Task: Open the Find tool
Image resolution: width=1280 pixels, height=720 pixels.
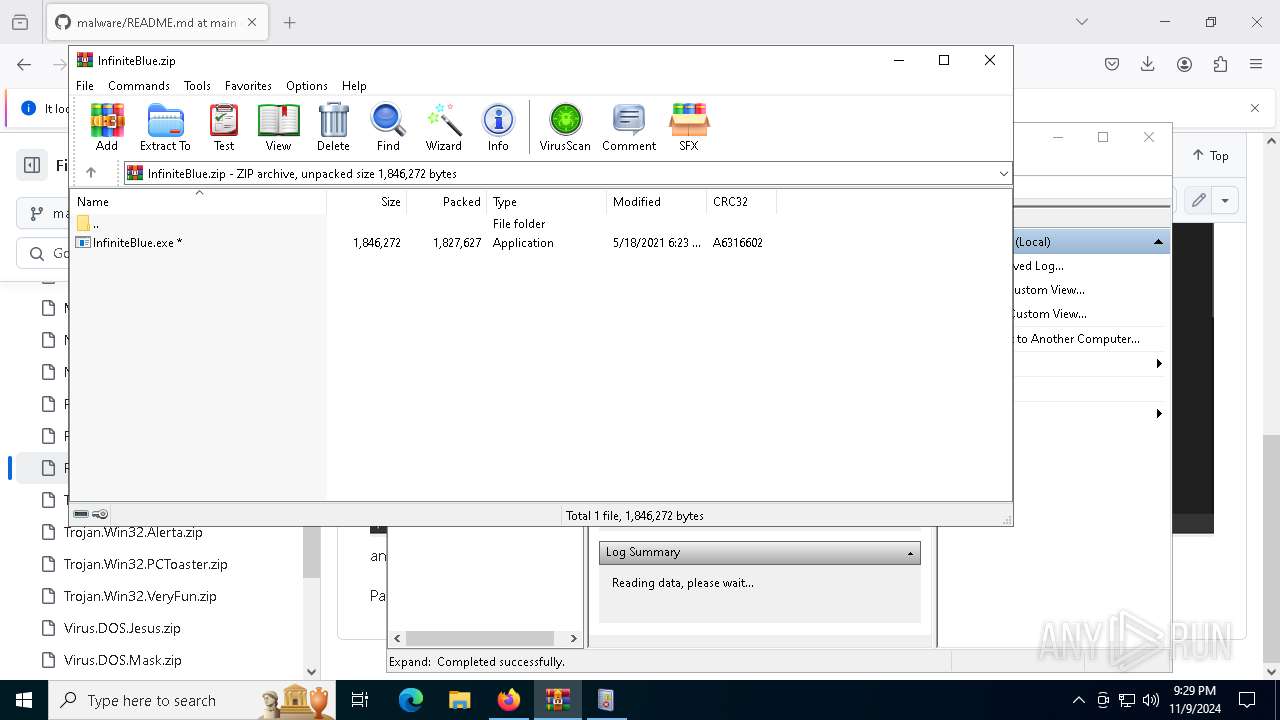Action: click(x=388, y=127)
